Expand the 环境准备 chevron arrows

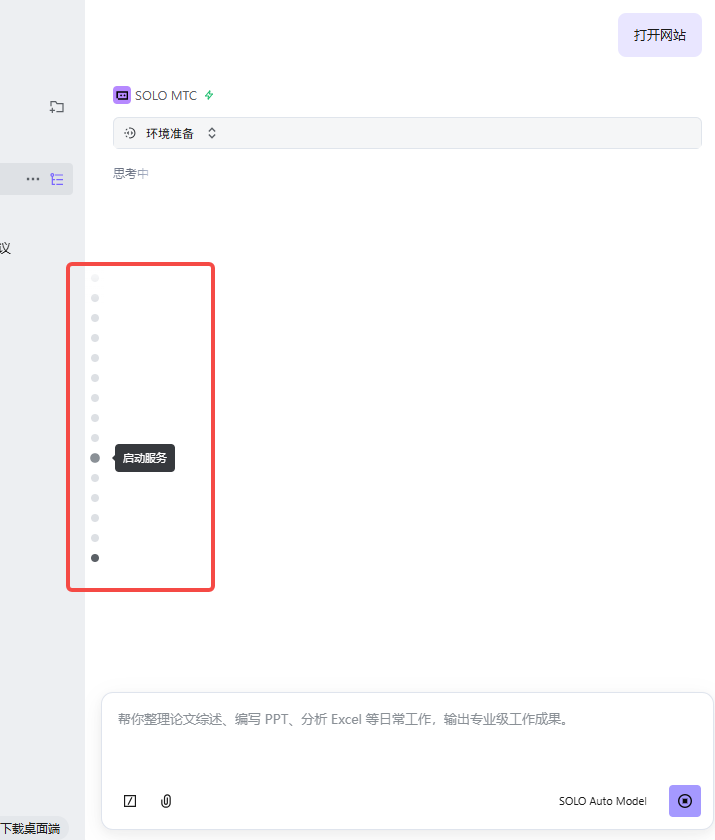point(212,133)
